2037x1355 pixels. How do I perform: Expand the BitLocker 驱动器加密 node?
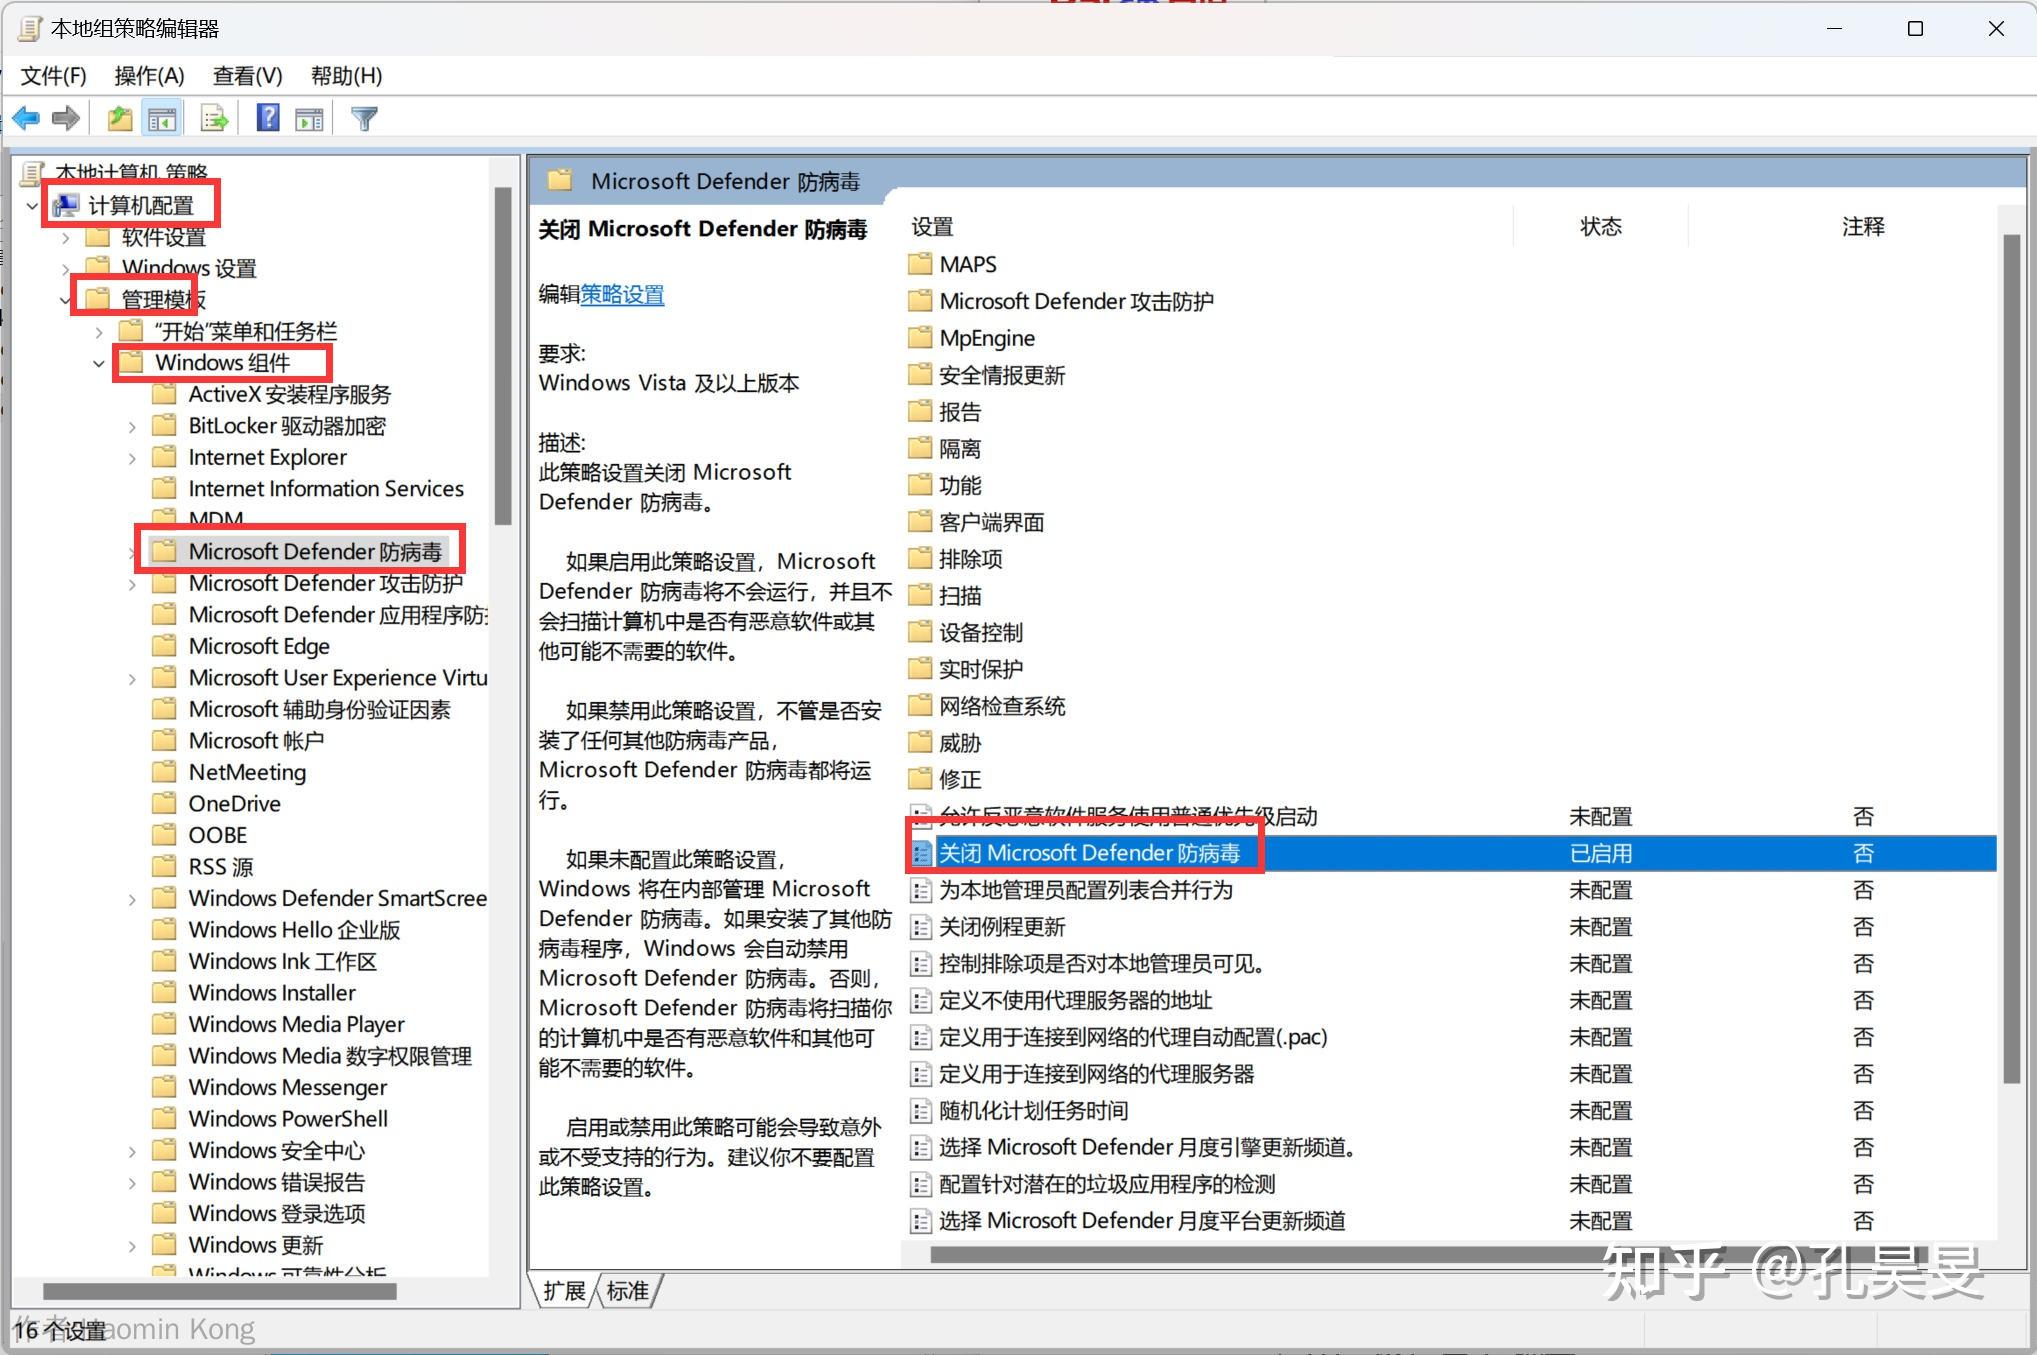[132, 427]
